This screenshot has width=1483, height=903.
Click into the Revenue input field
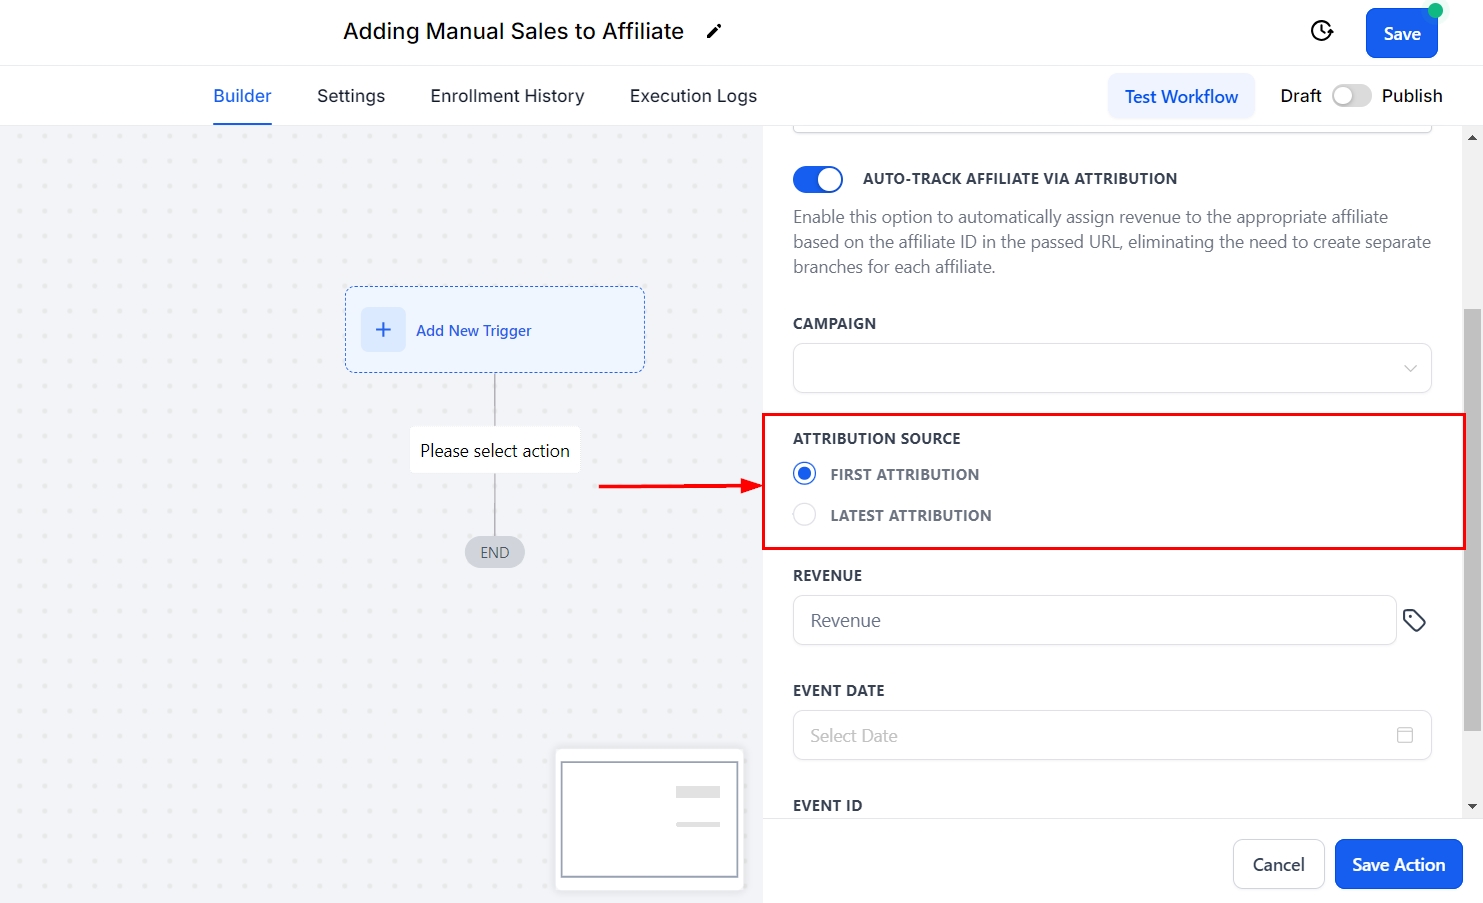(1094, 621)
